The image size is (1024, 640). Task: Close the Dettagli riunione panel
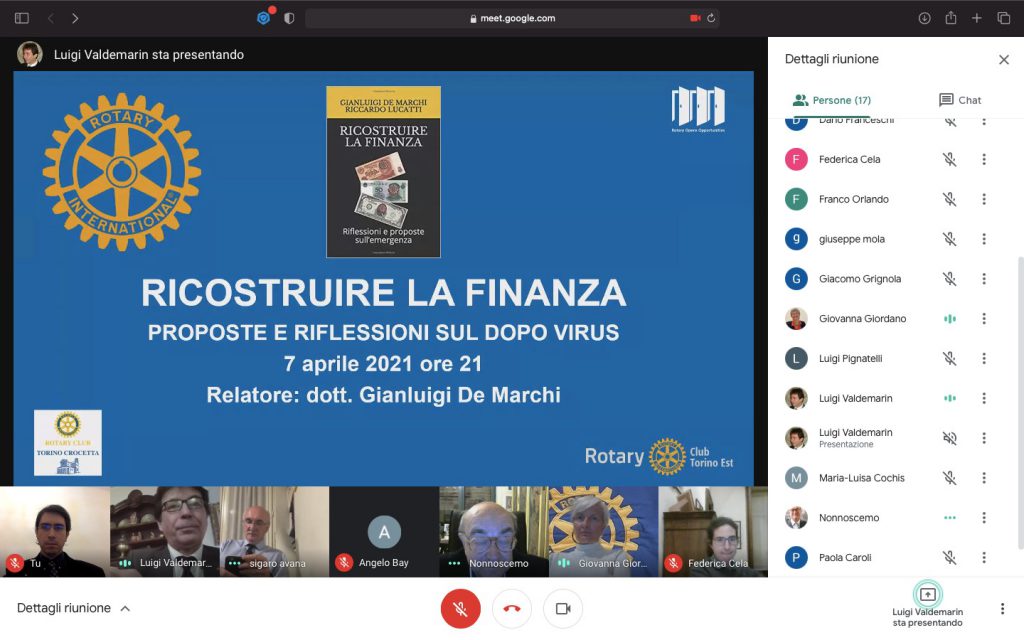[x=1004, y=60]
